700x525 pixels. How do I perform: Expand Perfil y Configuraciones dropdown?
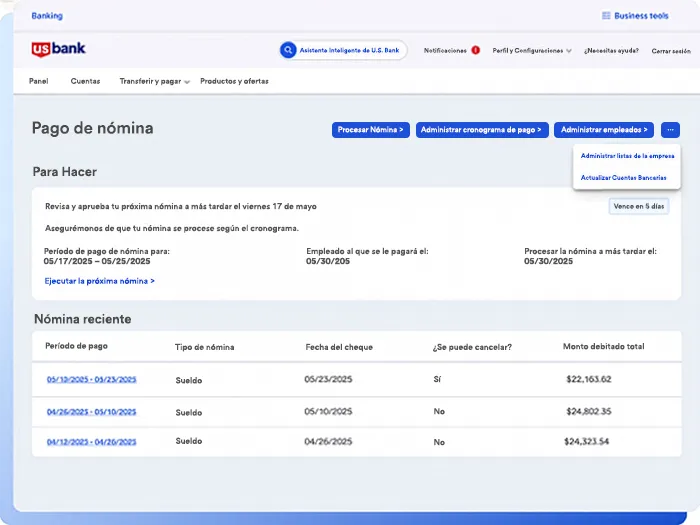point(532,50)
